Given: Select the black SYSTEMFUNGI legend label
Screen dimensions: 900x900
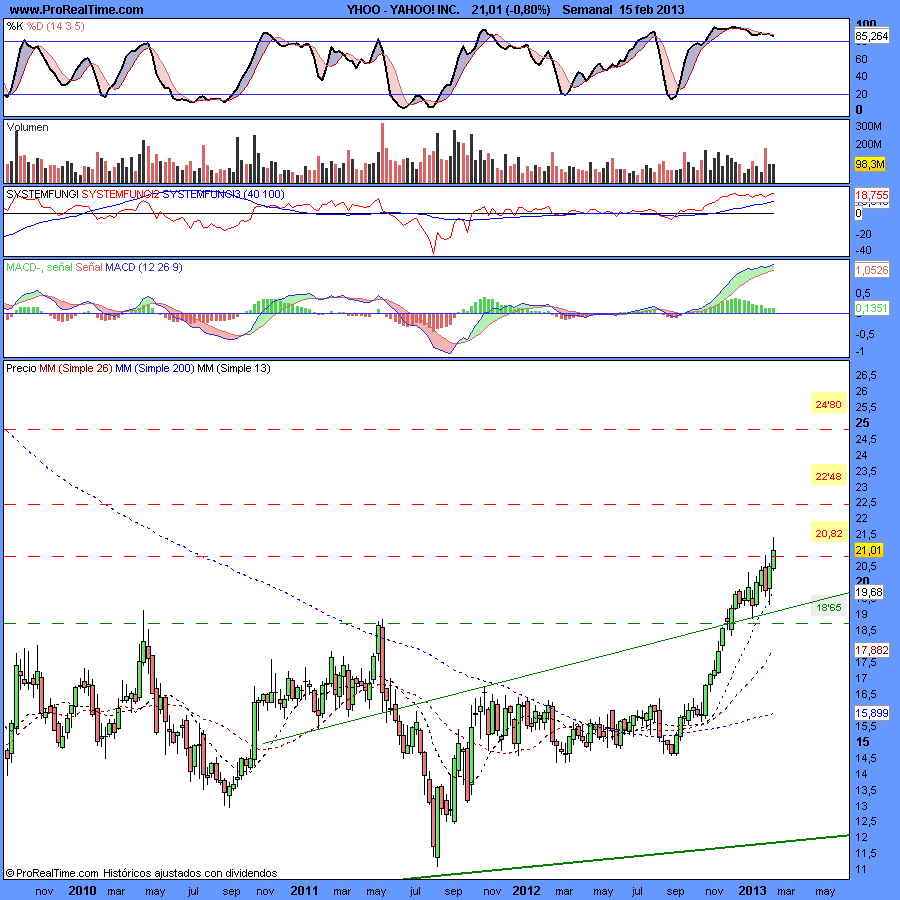Looking at the screenshot, I should point(42,195).
